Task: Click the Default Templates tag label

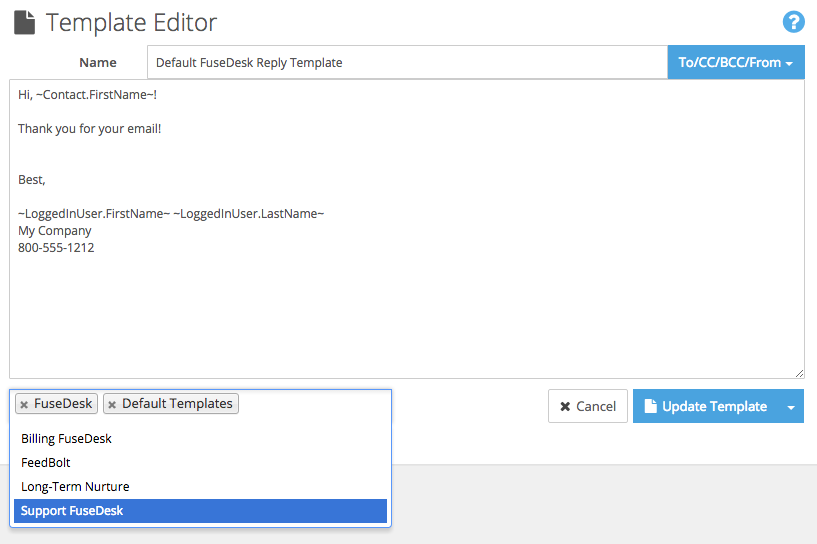Action: tap(177, 404)
